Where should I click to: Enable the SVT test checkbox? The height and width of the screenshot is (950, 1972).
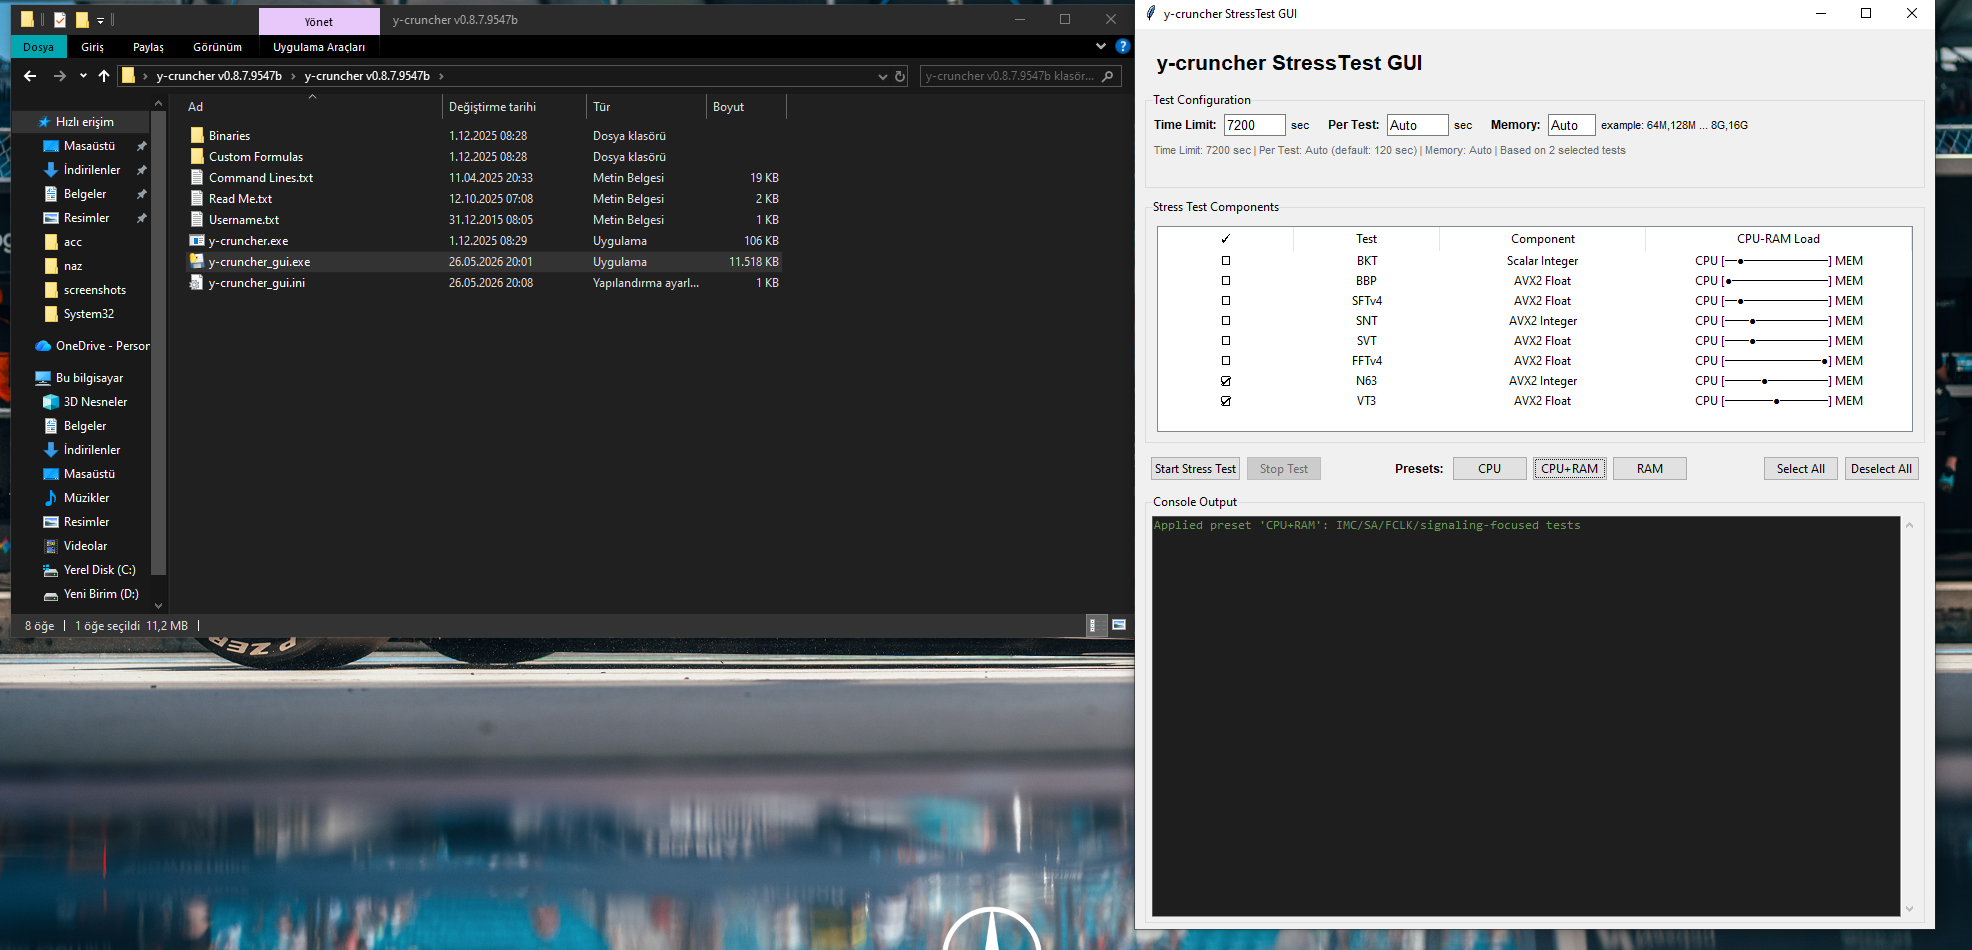pyautogui.click(x=1226, y=341)
